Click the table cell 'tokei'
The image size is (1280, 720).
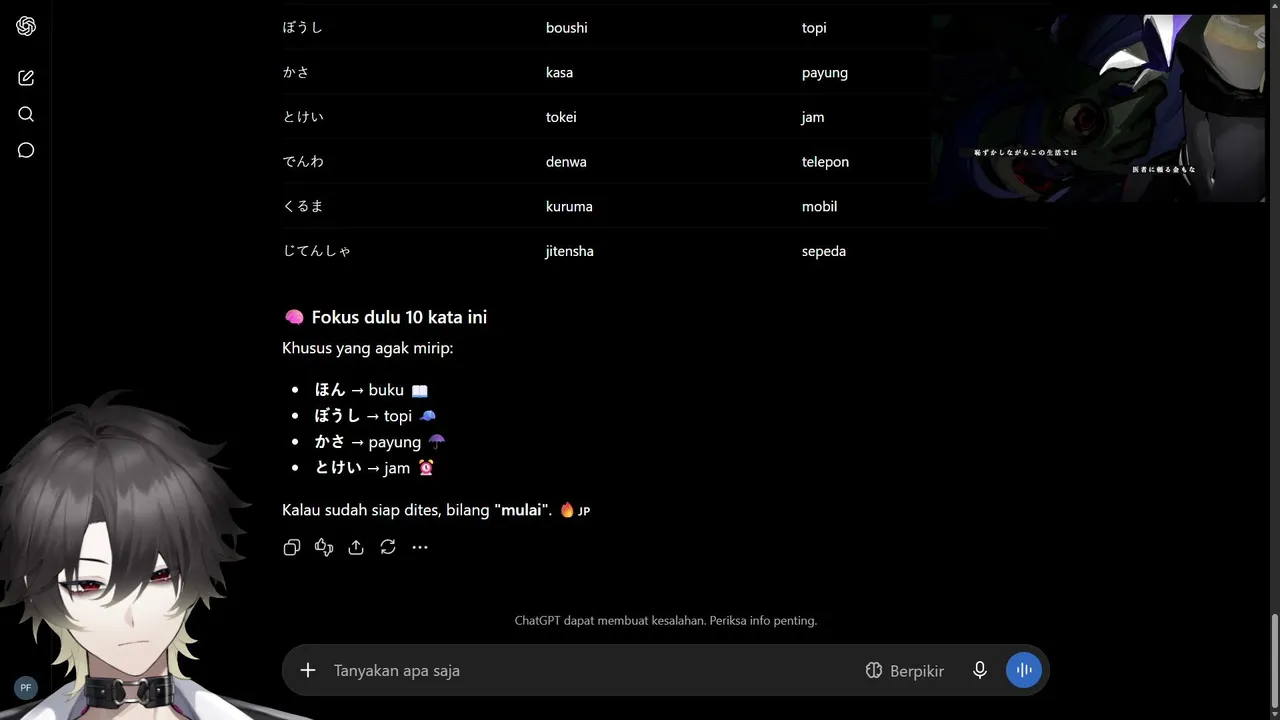(x=561, y=117)
